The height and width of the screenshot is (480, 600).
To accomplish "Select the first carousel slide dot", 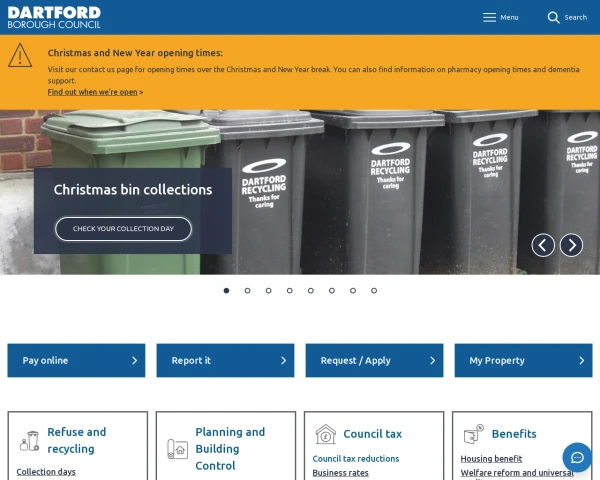I will coord(226,290).
